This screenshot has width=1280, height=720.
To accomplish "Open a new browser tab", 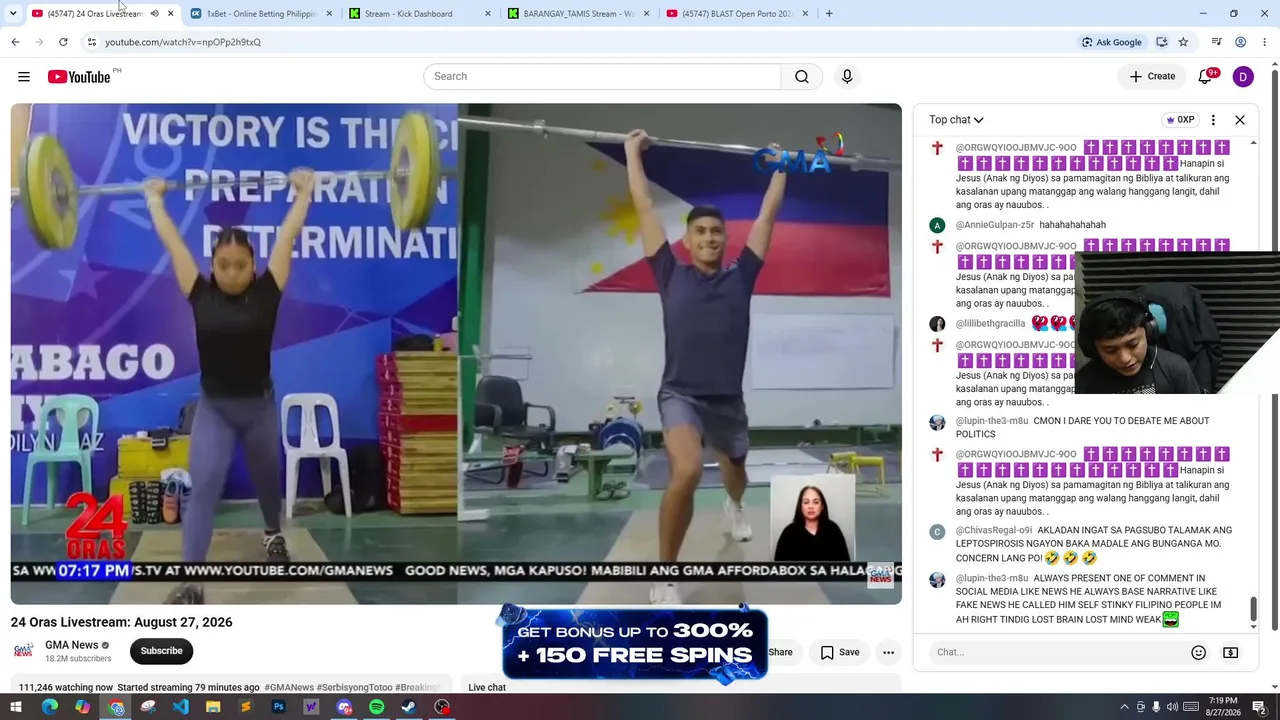I will pyautogui.click(x=829, y=14).
